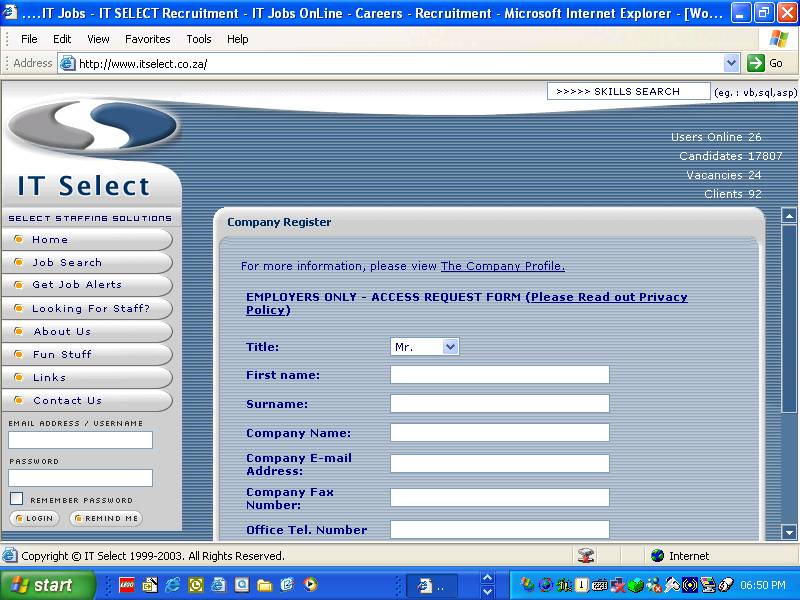Open Job Search page
This screenshot has height=600, width=800.
[87, 263]
